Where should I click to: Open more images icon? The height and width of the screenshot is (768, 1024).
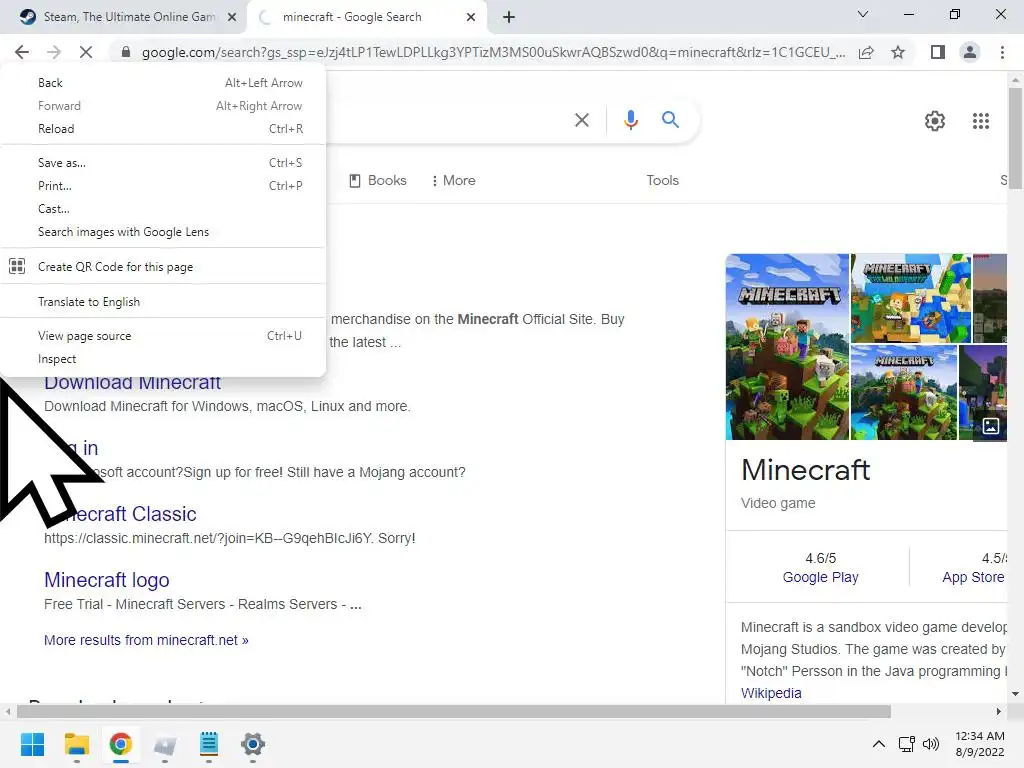[x=991, y=426]
